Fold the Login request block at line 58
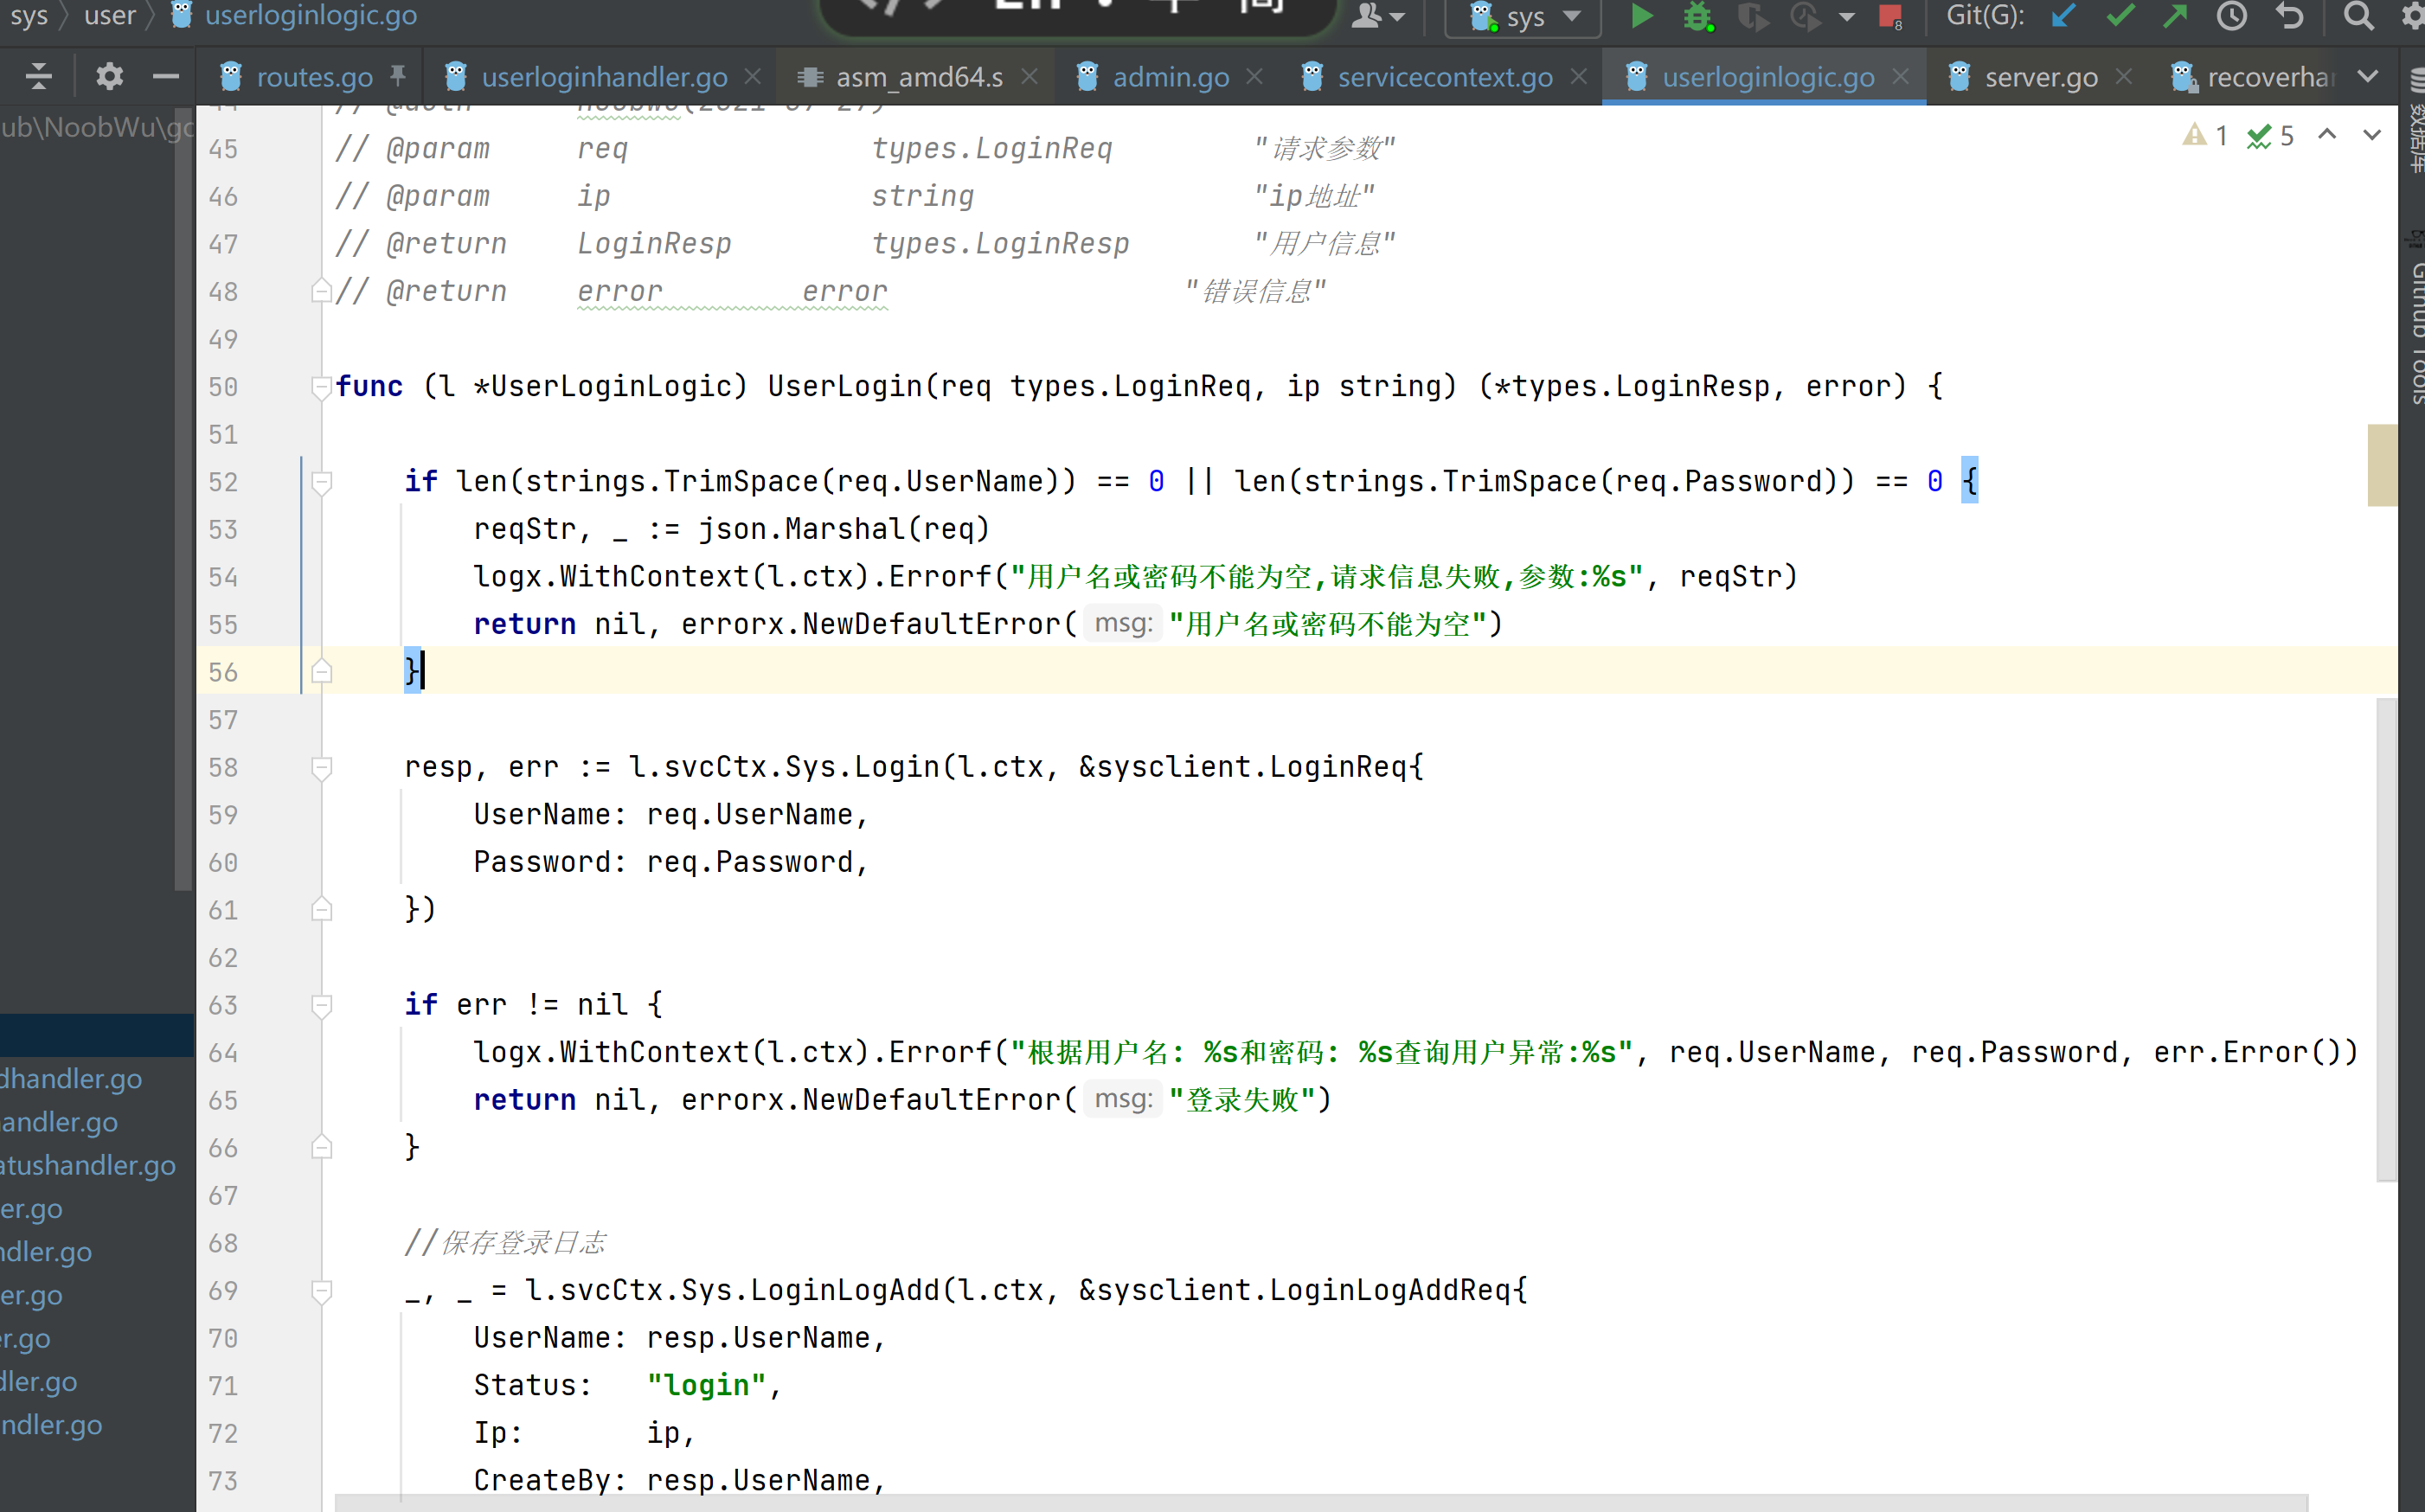 click(321, 767)
